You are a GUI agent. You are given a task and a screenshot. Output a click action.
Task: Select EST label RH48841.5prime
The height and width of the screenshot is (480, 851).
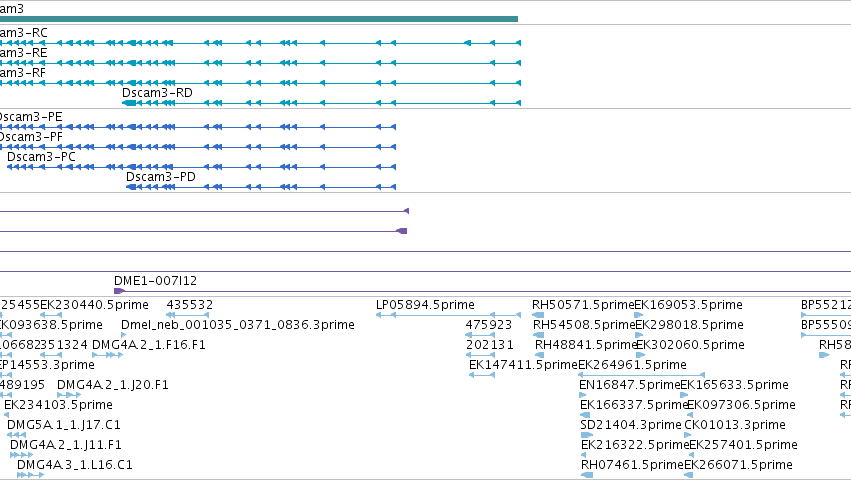pyautogui.click(x=586, y=345)
